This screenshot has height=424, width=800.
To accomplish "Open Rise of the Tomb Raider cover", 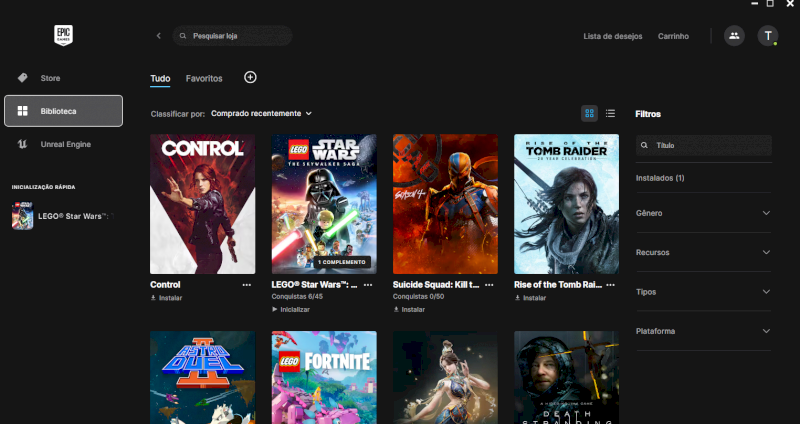I will (x=566, y=204).
